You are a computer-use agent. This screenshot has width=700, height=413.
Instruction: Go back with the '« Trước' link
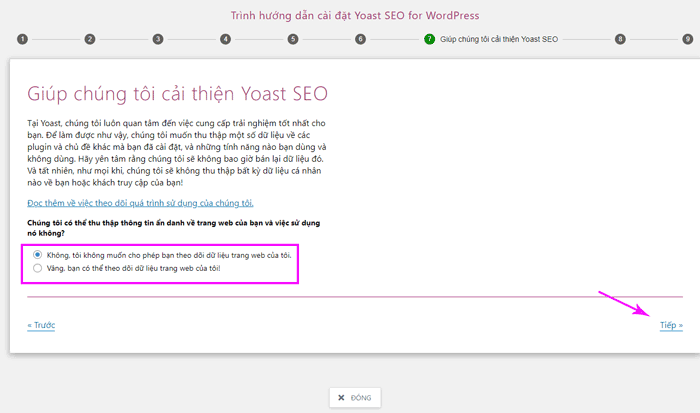coord(41,325)
